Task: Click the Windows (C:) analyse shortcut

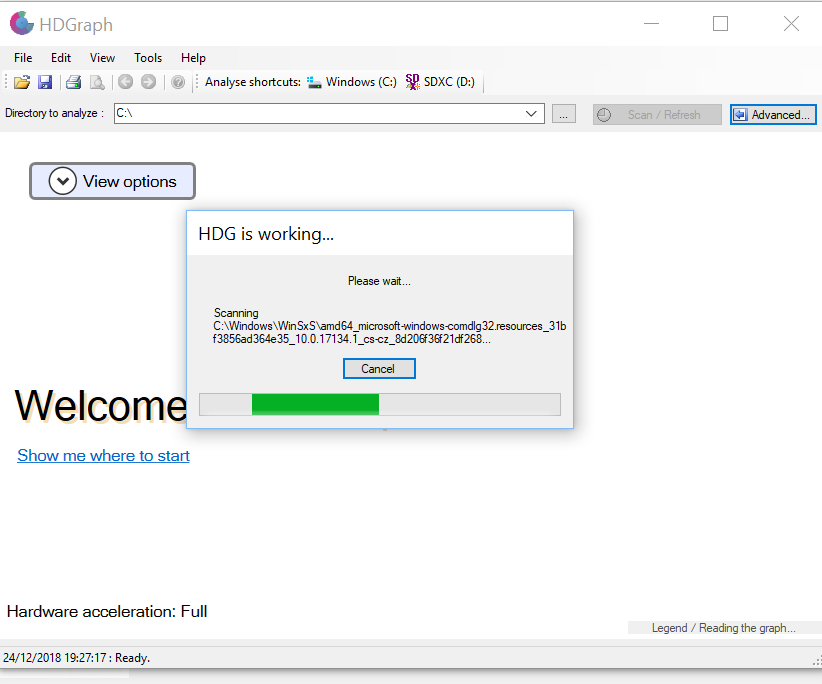Action: click(352, 82)
